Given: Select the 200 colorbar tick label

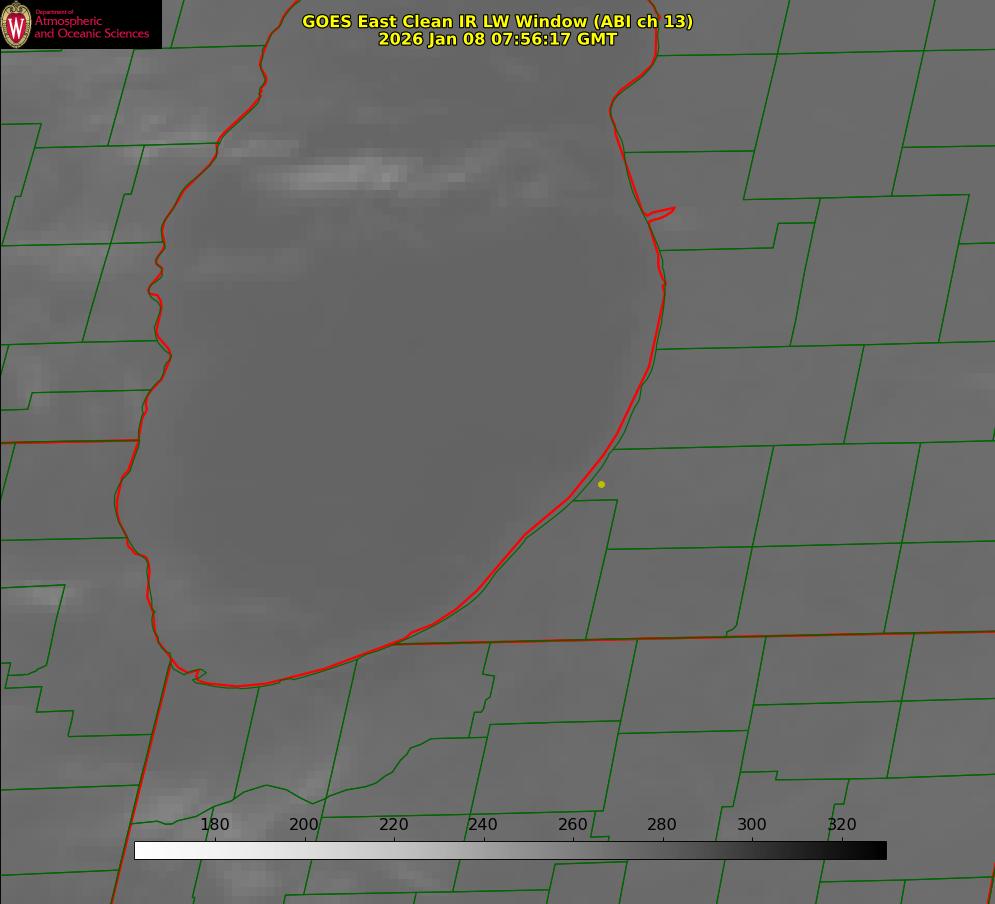Looking at the screenshot, I should 304,825.
